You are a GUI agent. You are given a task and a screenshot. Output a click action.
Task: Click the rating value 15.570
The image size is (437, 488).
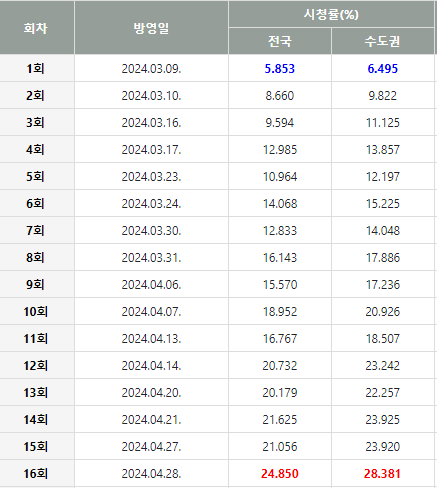(x=280, y=285)
